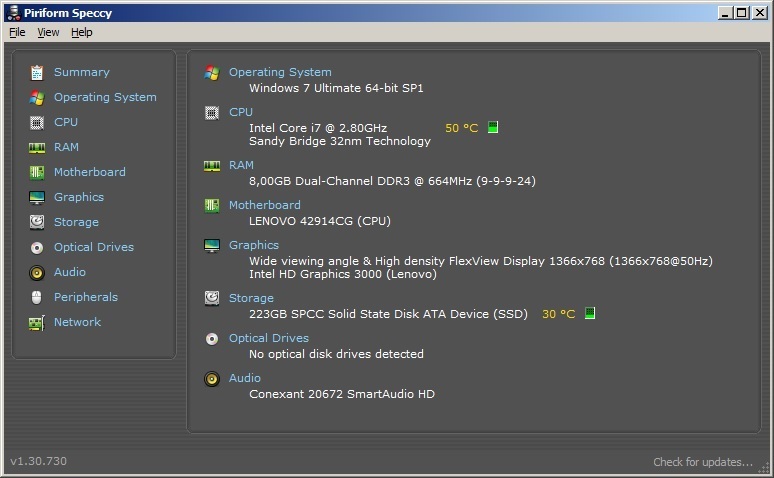Click disc icon beside Optical Drives heading

point(212,339)
